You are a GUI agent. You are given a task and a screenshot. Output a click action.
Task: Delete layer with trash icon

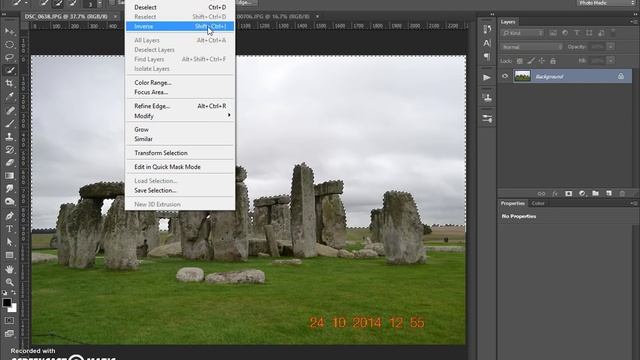(x=622, y=193)
